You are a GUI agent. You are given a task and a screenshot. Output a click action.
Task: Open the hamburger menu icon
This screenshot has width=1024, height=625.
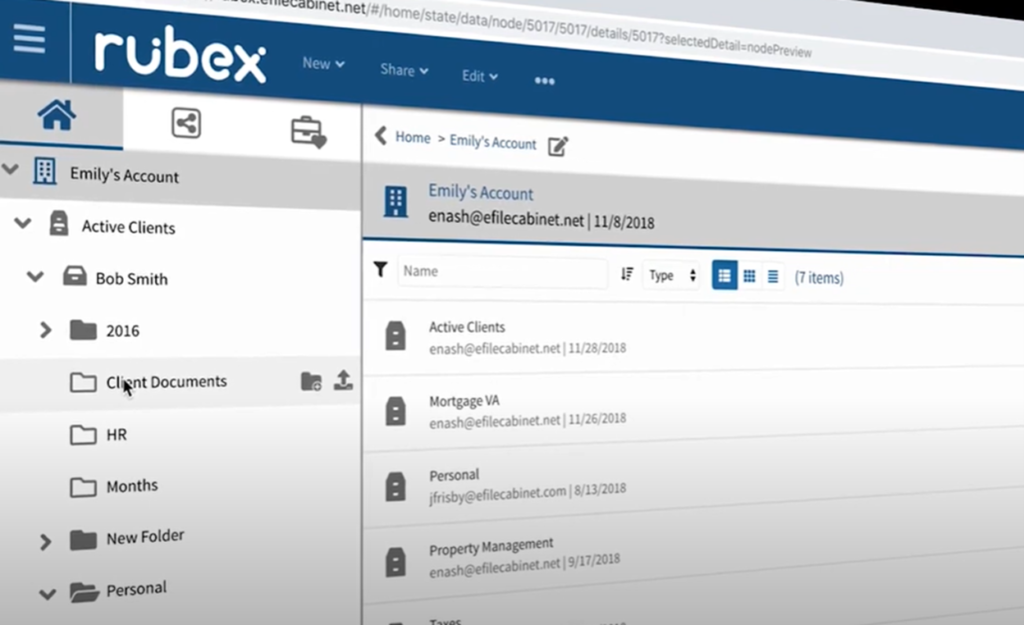(29, 38)
